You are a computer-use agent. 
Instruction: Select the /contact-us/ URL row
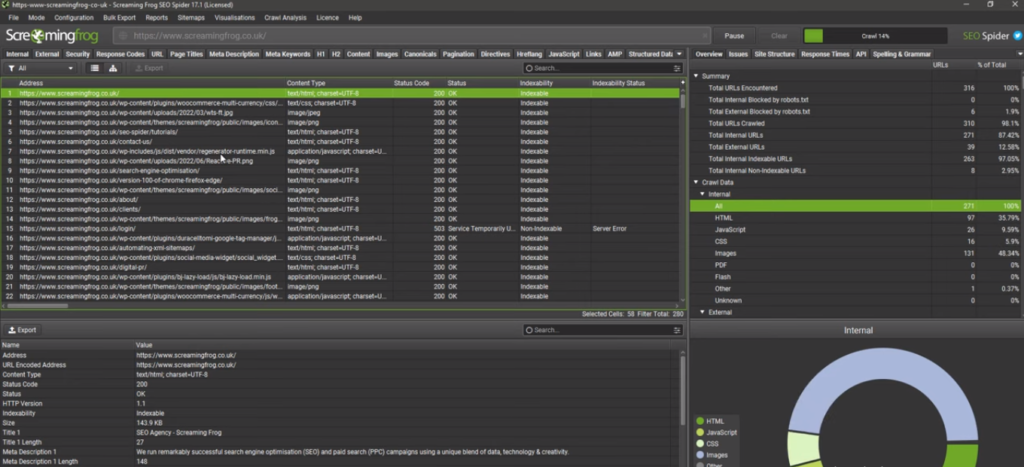click(340, 142)
